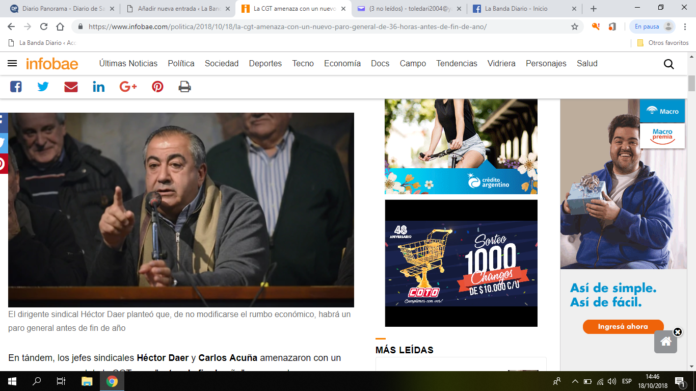Viewport: 696px width, 391px height.
Task: Click the Héctor Daer article photo
Action: pos(181,210)
